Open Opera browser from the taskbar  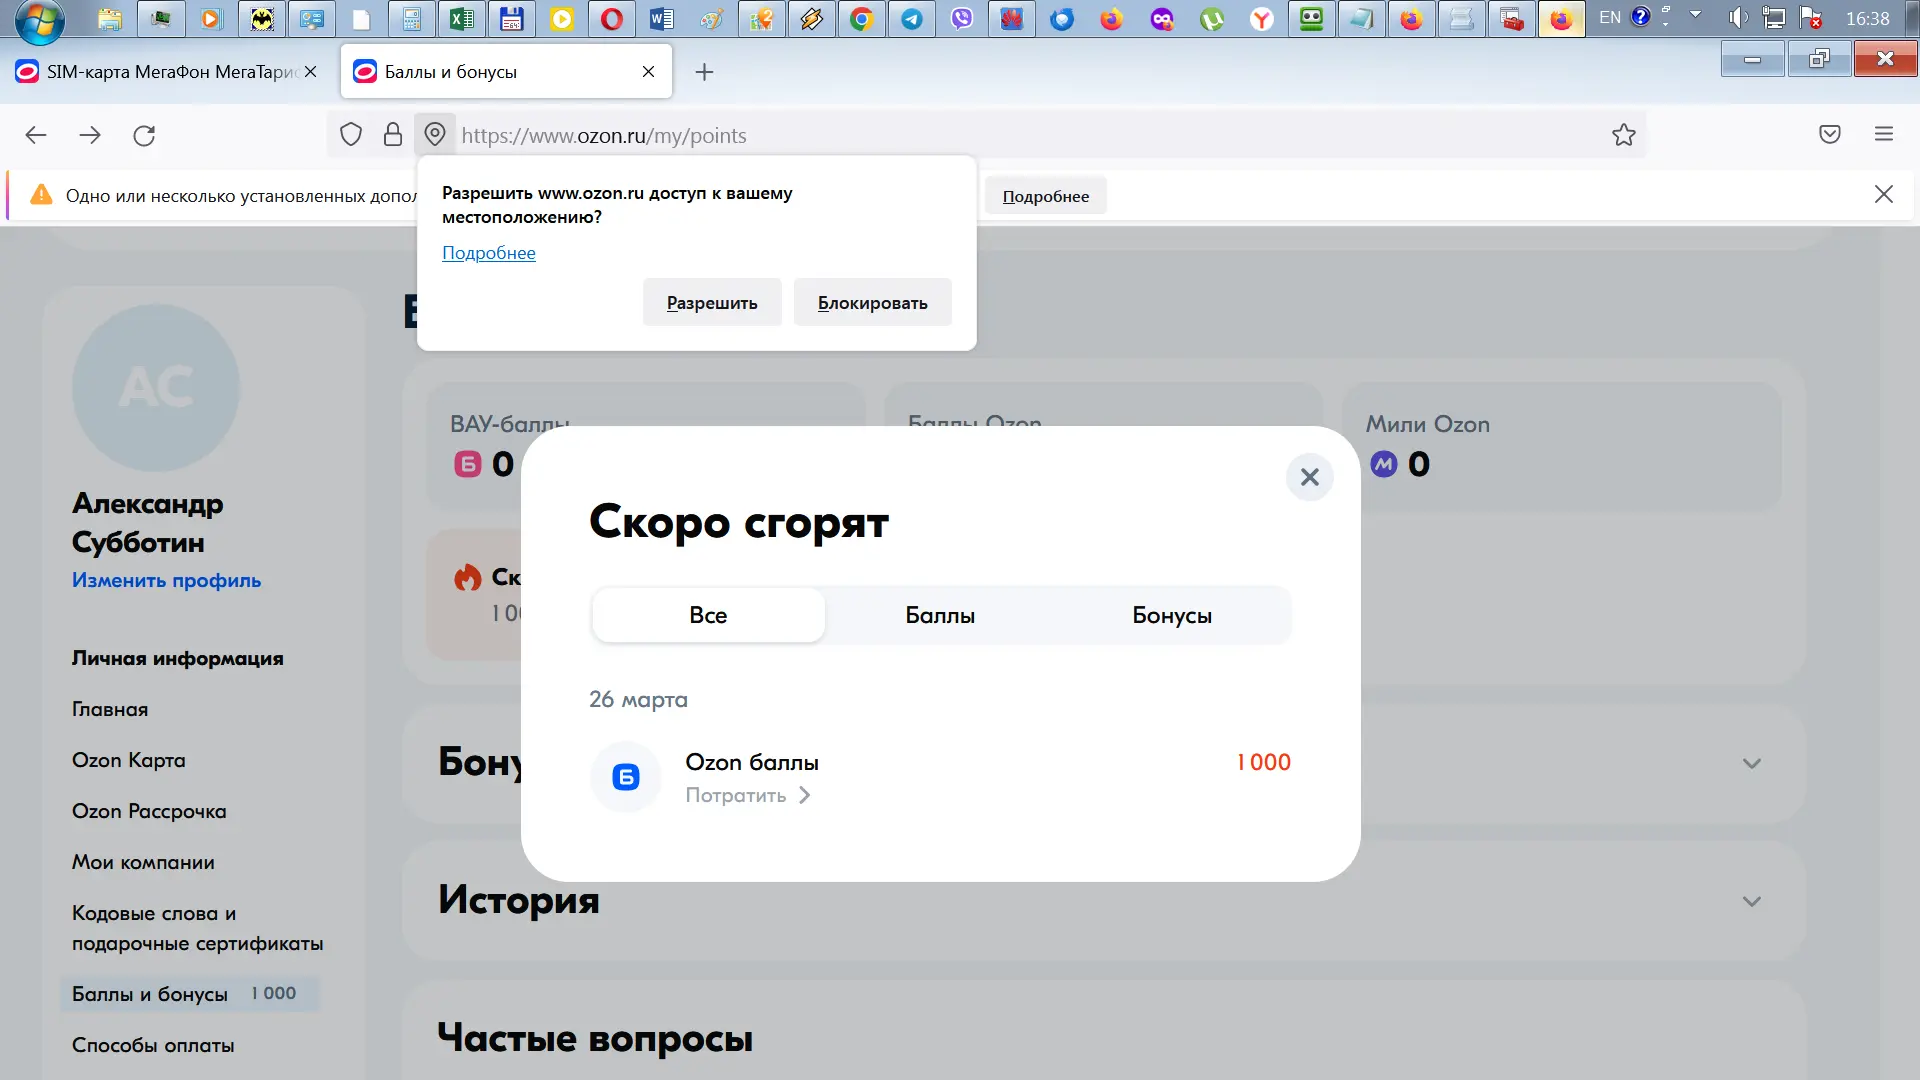tap(611, 19)
